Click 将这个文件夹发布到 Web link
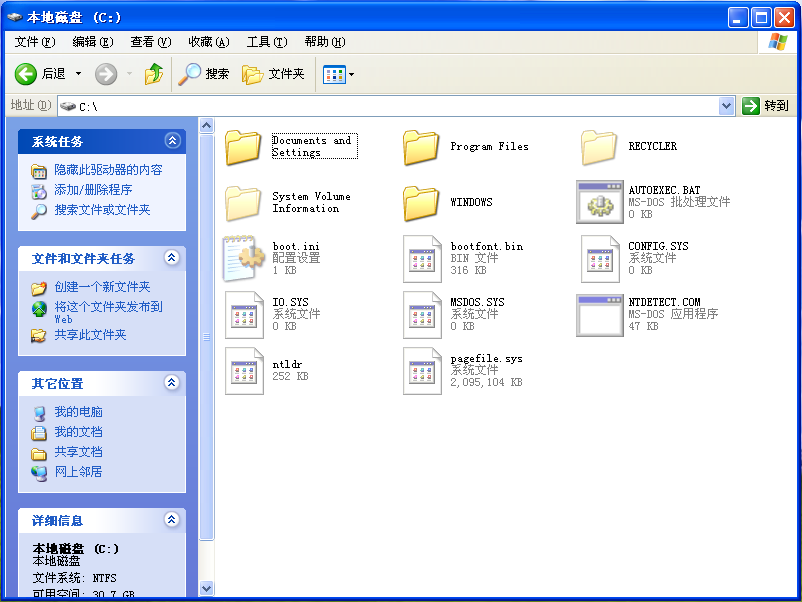This screenshot has height=602, width=802. 108,312
